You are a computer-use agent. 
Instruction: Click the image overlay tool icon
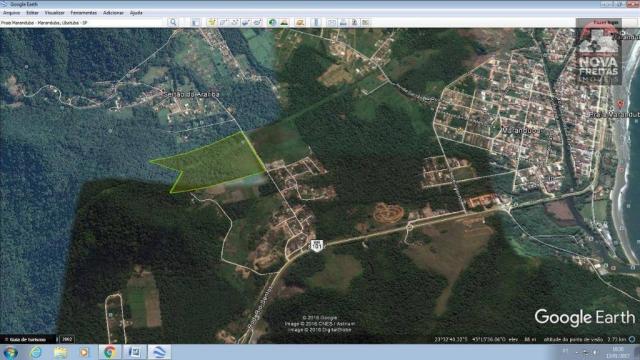tap(245, 22)
